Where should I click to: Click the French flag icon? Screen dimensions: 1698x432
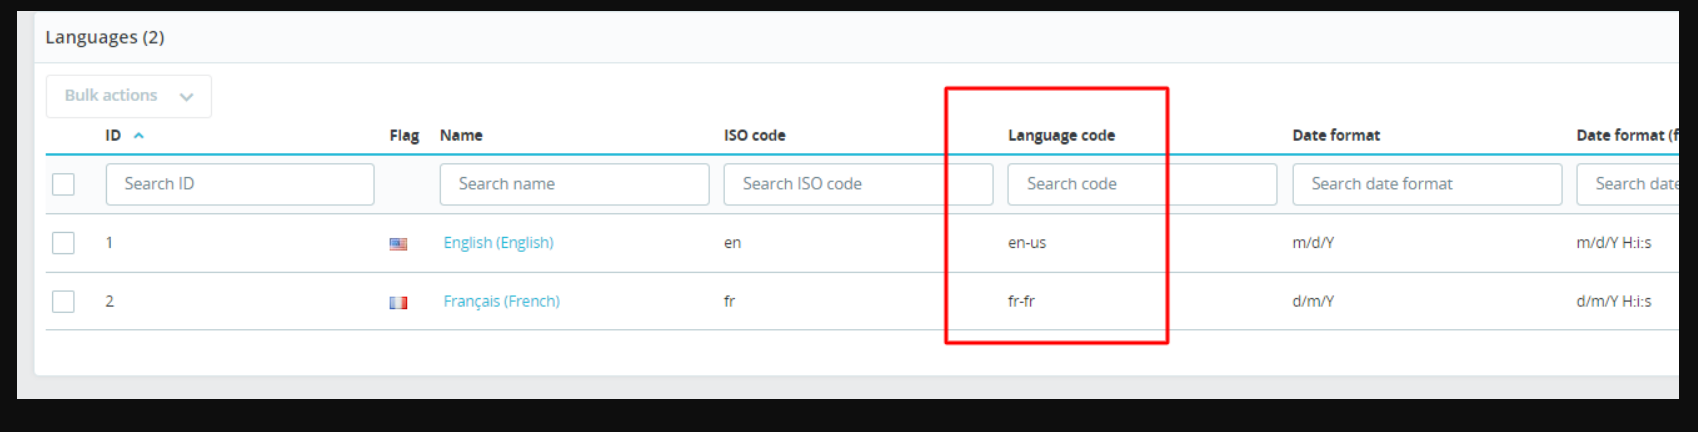click(398, 302)
